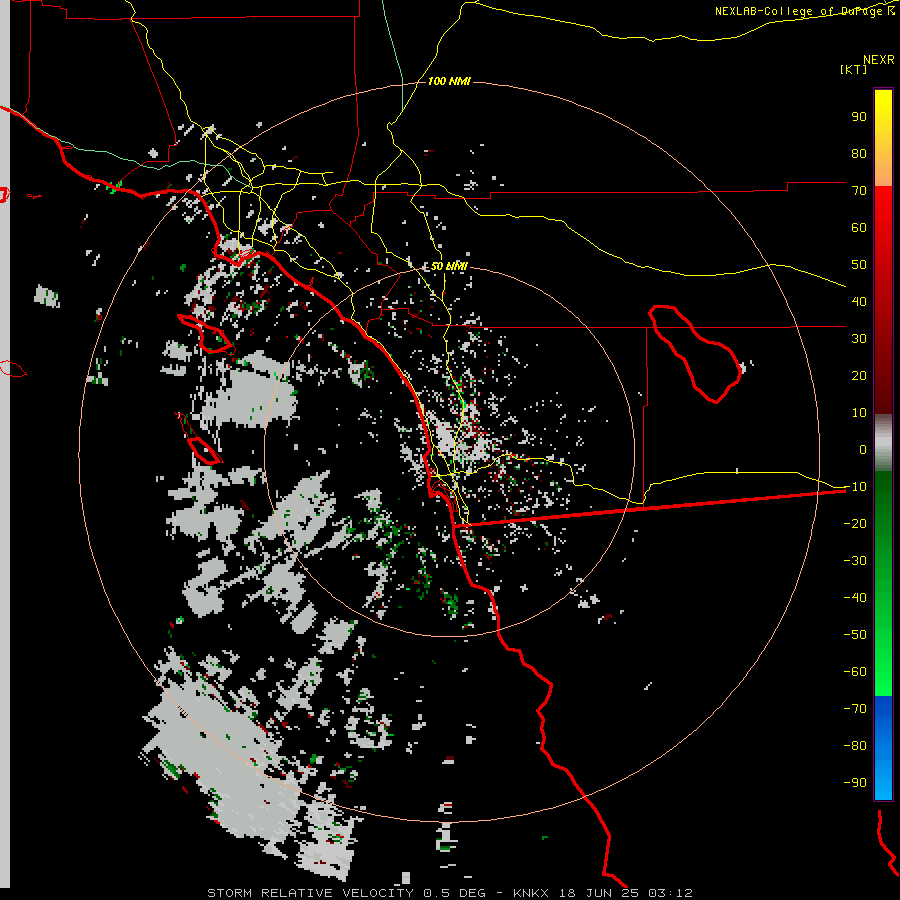Click the 0 knot scale label
The image size is (900, 900).
(863, 450)
